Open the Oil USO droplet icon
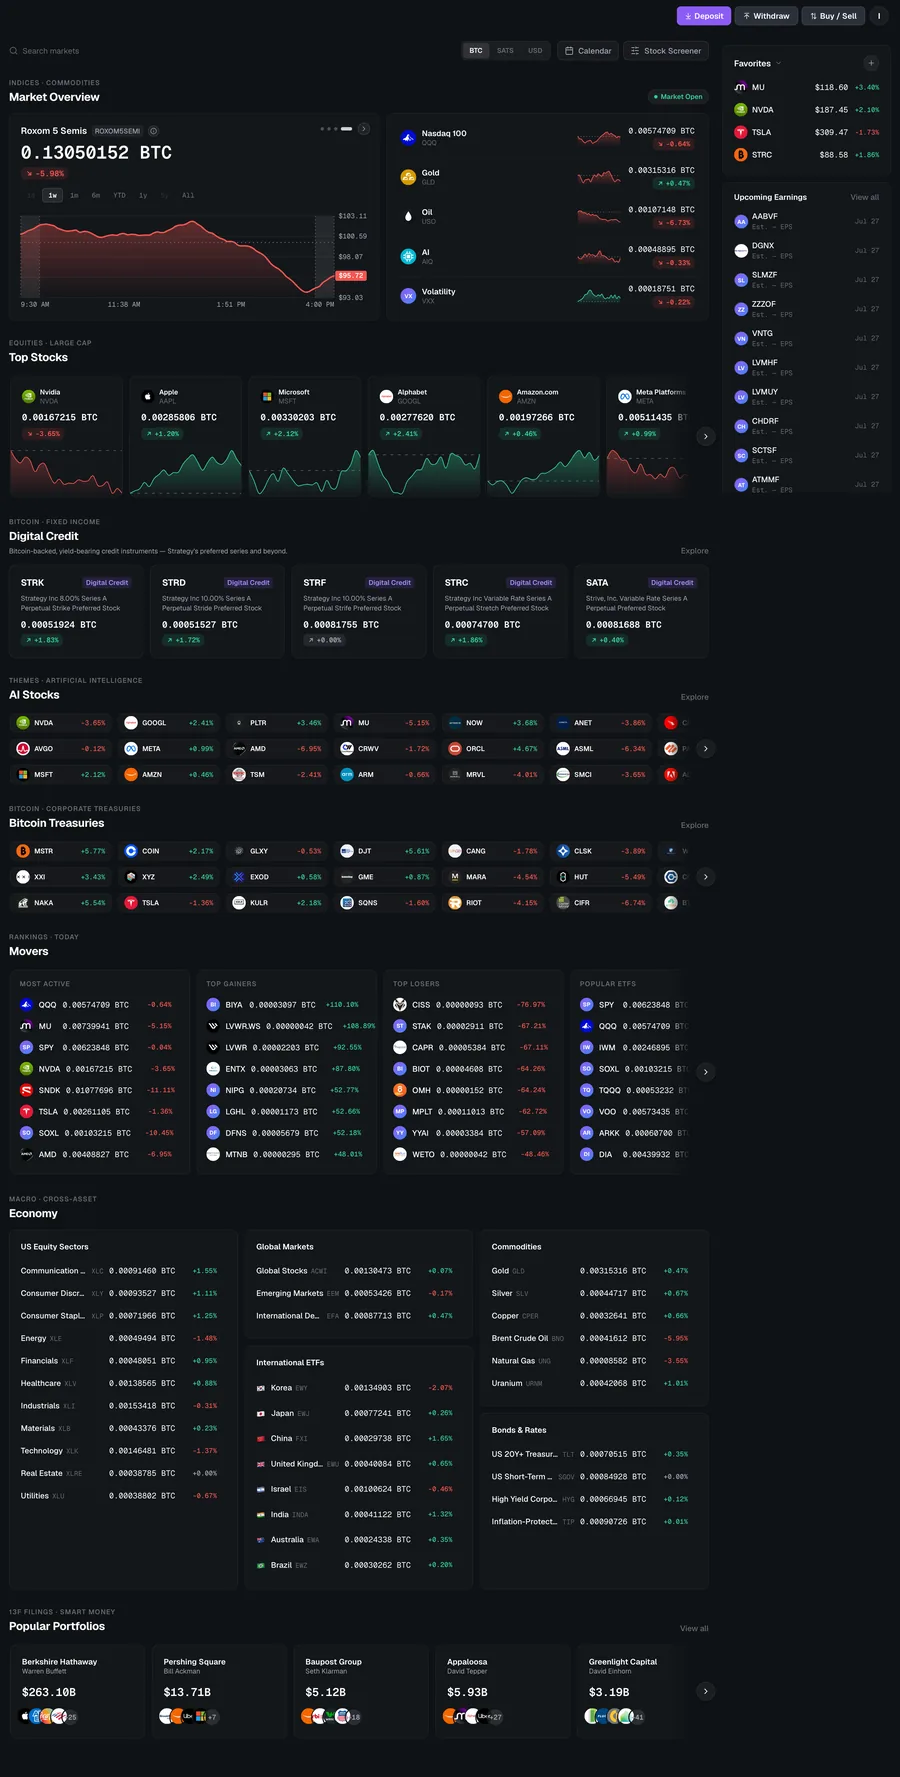This screenshot has width=900, height=1777. (x=408, y=216)
